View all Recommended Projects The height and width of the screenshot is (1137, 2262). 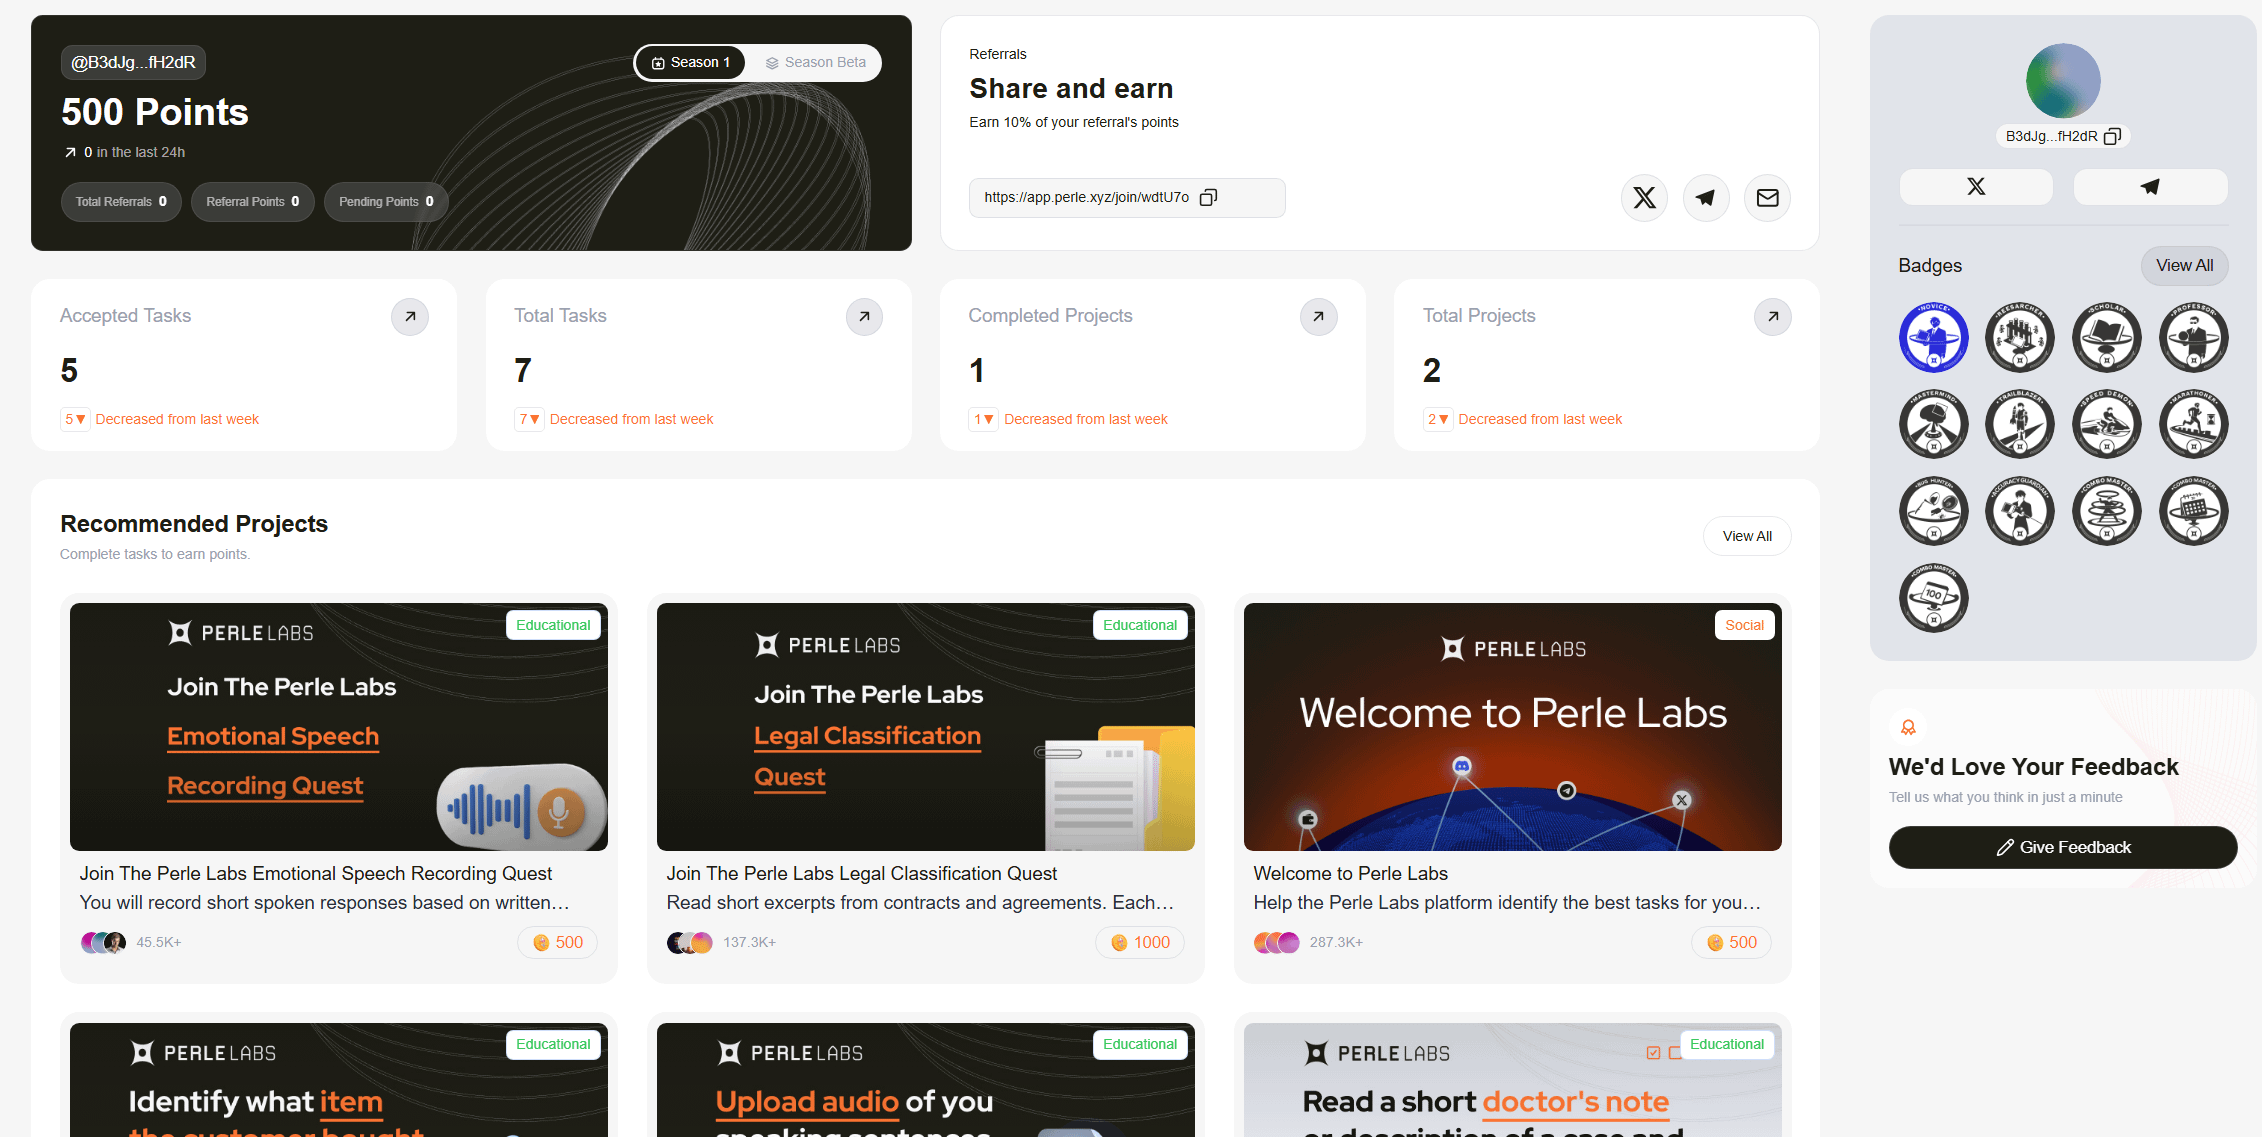[x=1746, y=536]
